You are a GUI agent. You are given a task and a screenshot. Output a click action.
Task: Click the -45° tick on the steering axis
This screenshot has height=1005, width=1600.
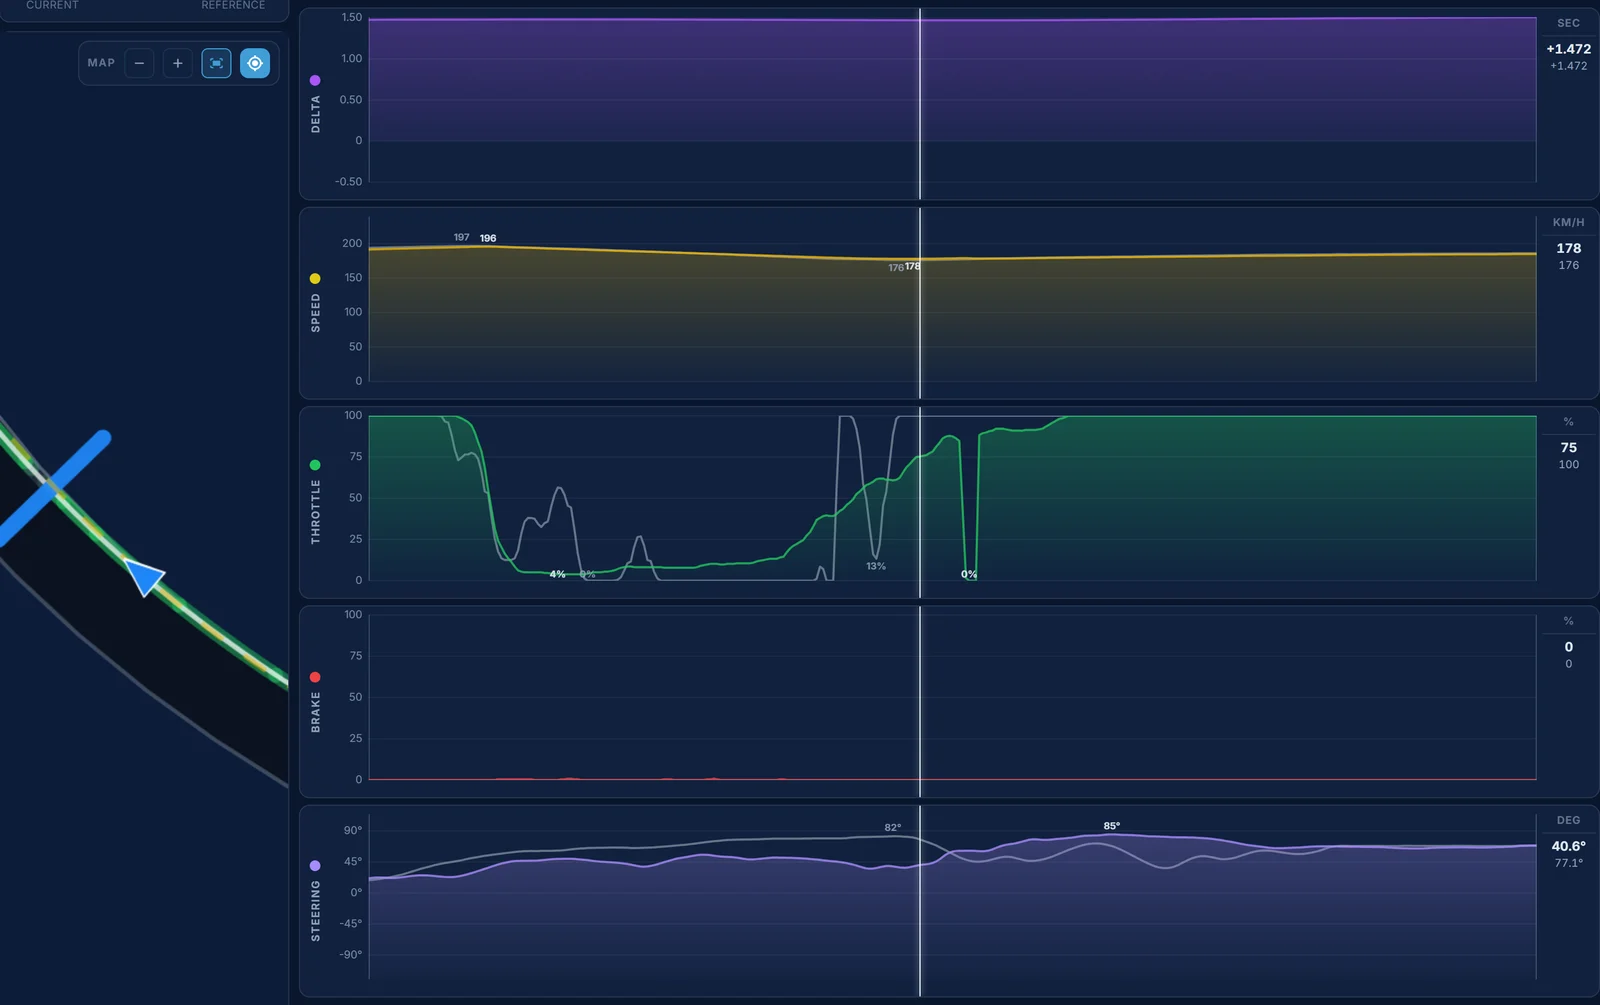click(x=350, y=924)
